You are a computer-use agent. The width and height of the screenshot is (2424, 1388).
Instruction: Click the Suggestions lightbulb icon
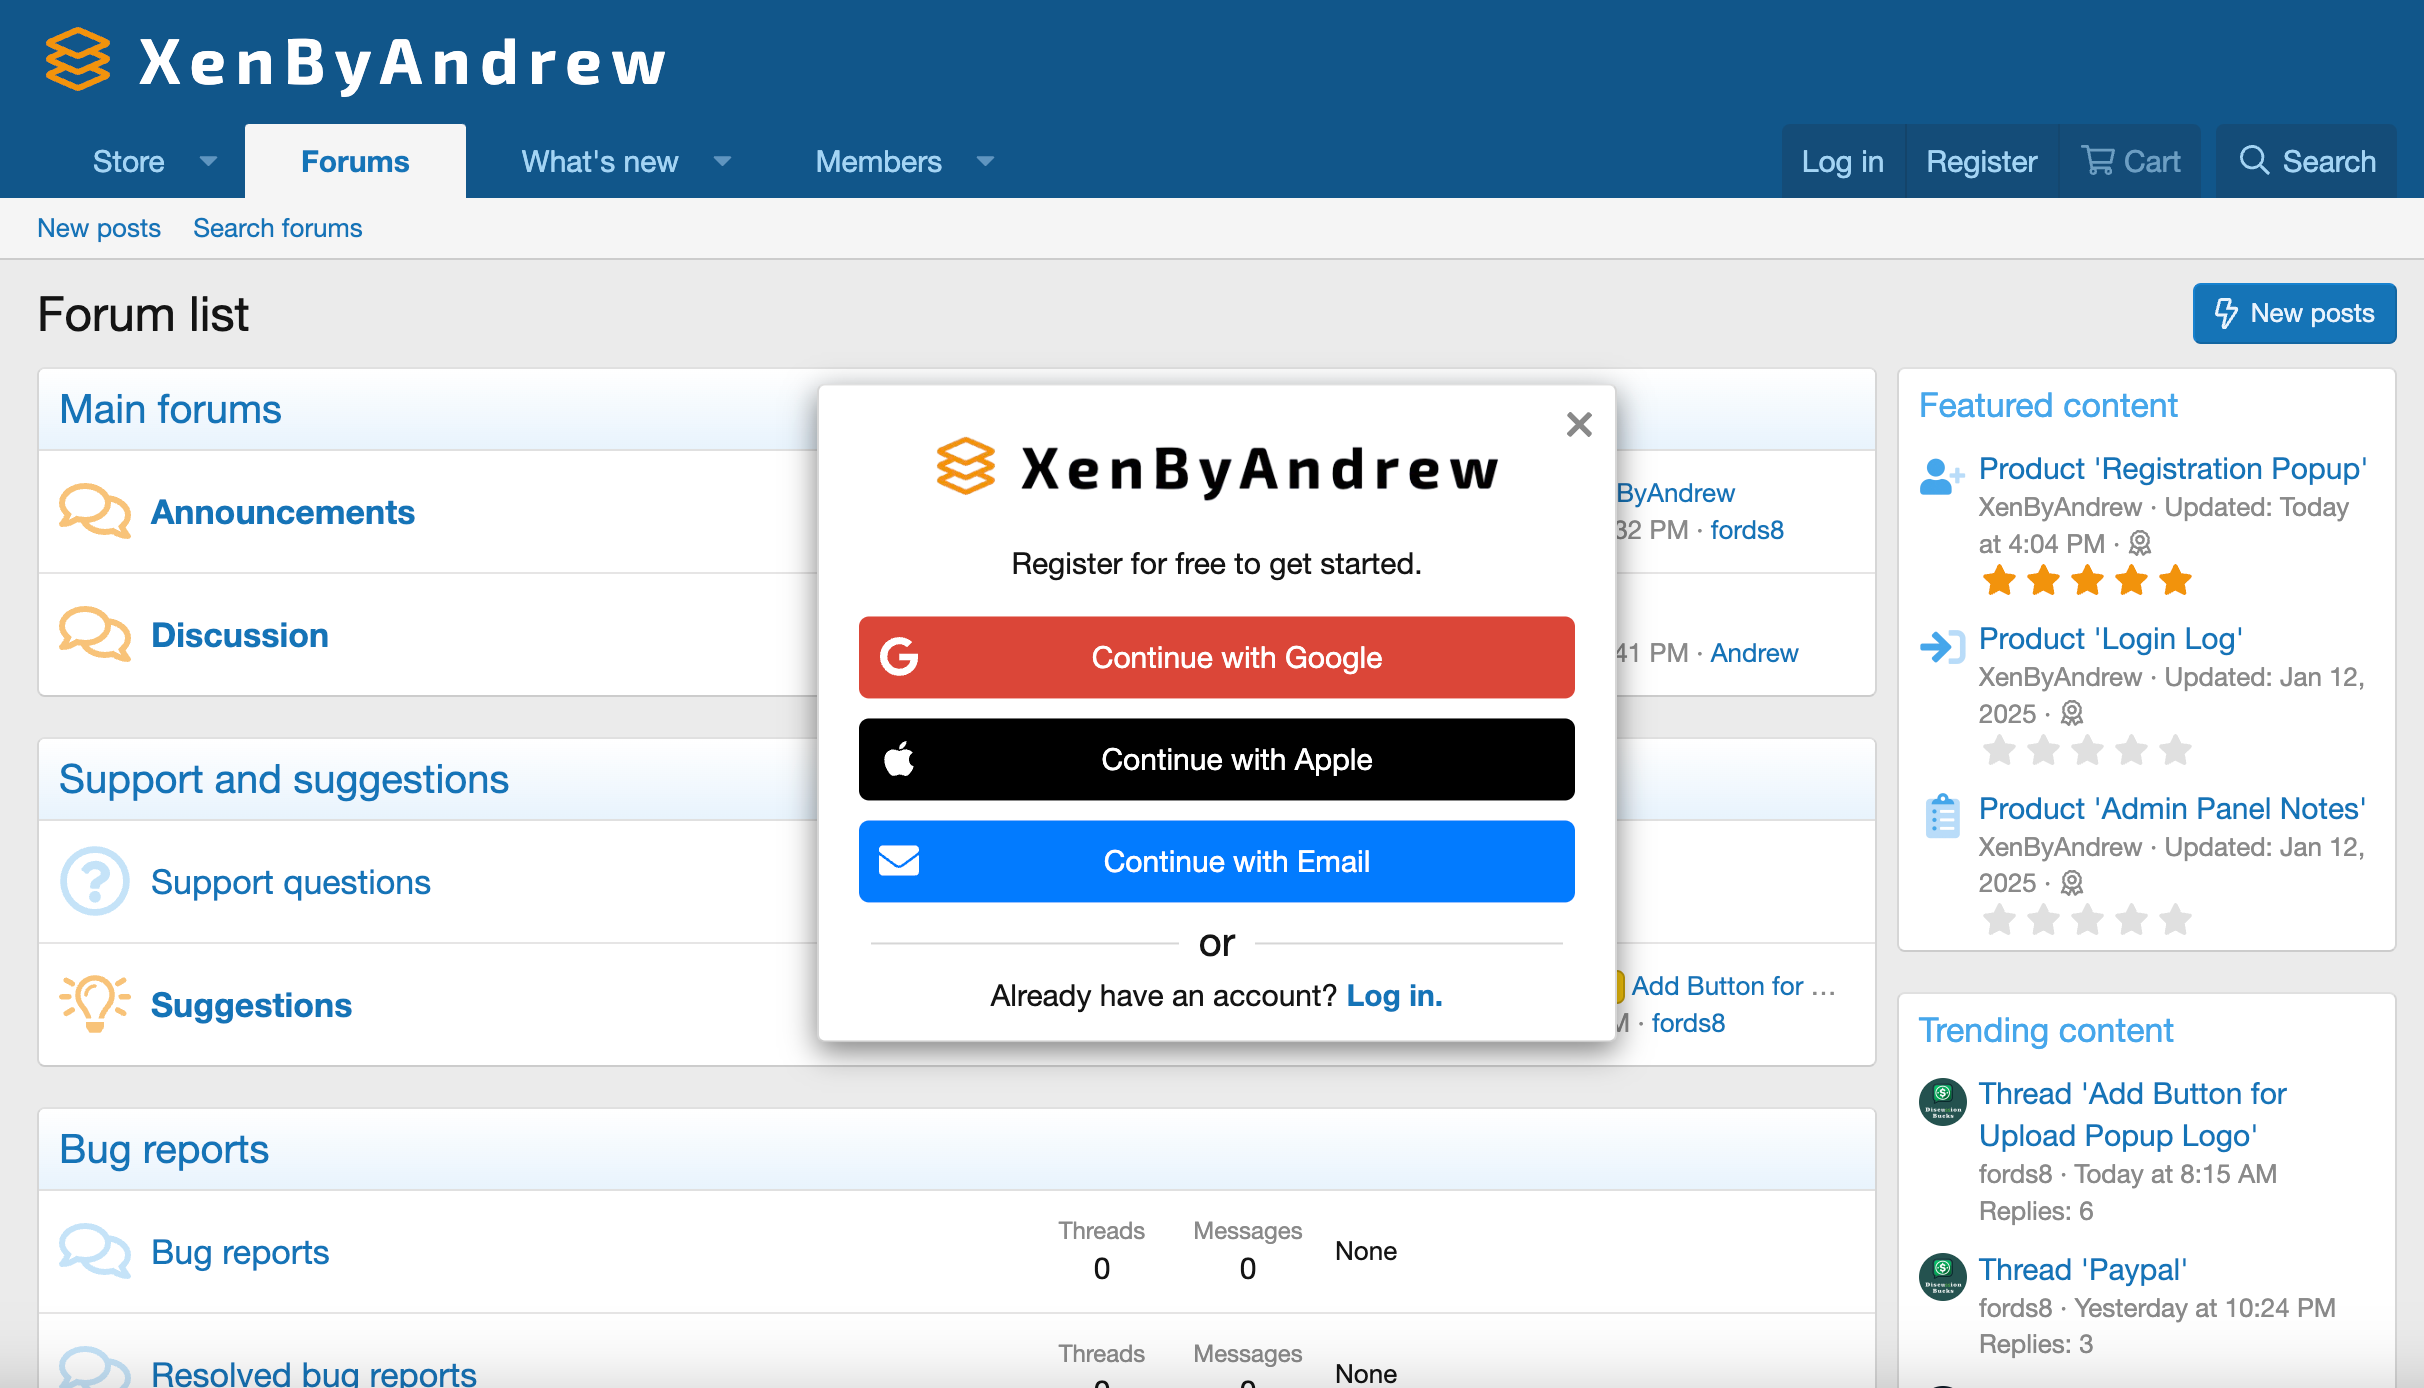[x=92, y=1004]
